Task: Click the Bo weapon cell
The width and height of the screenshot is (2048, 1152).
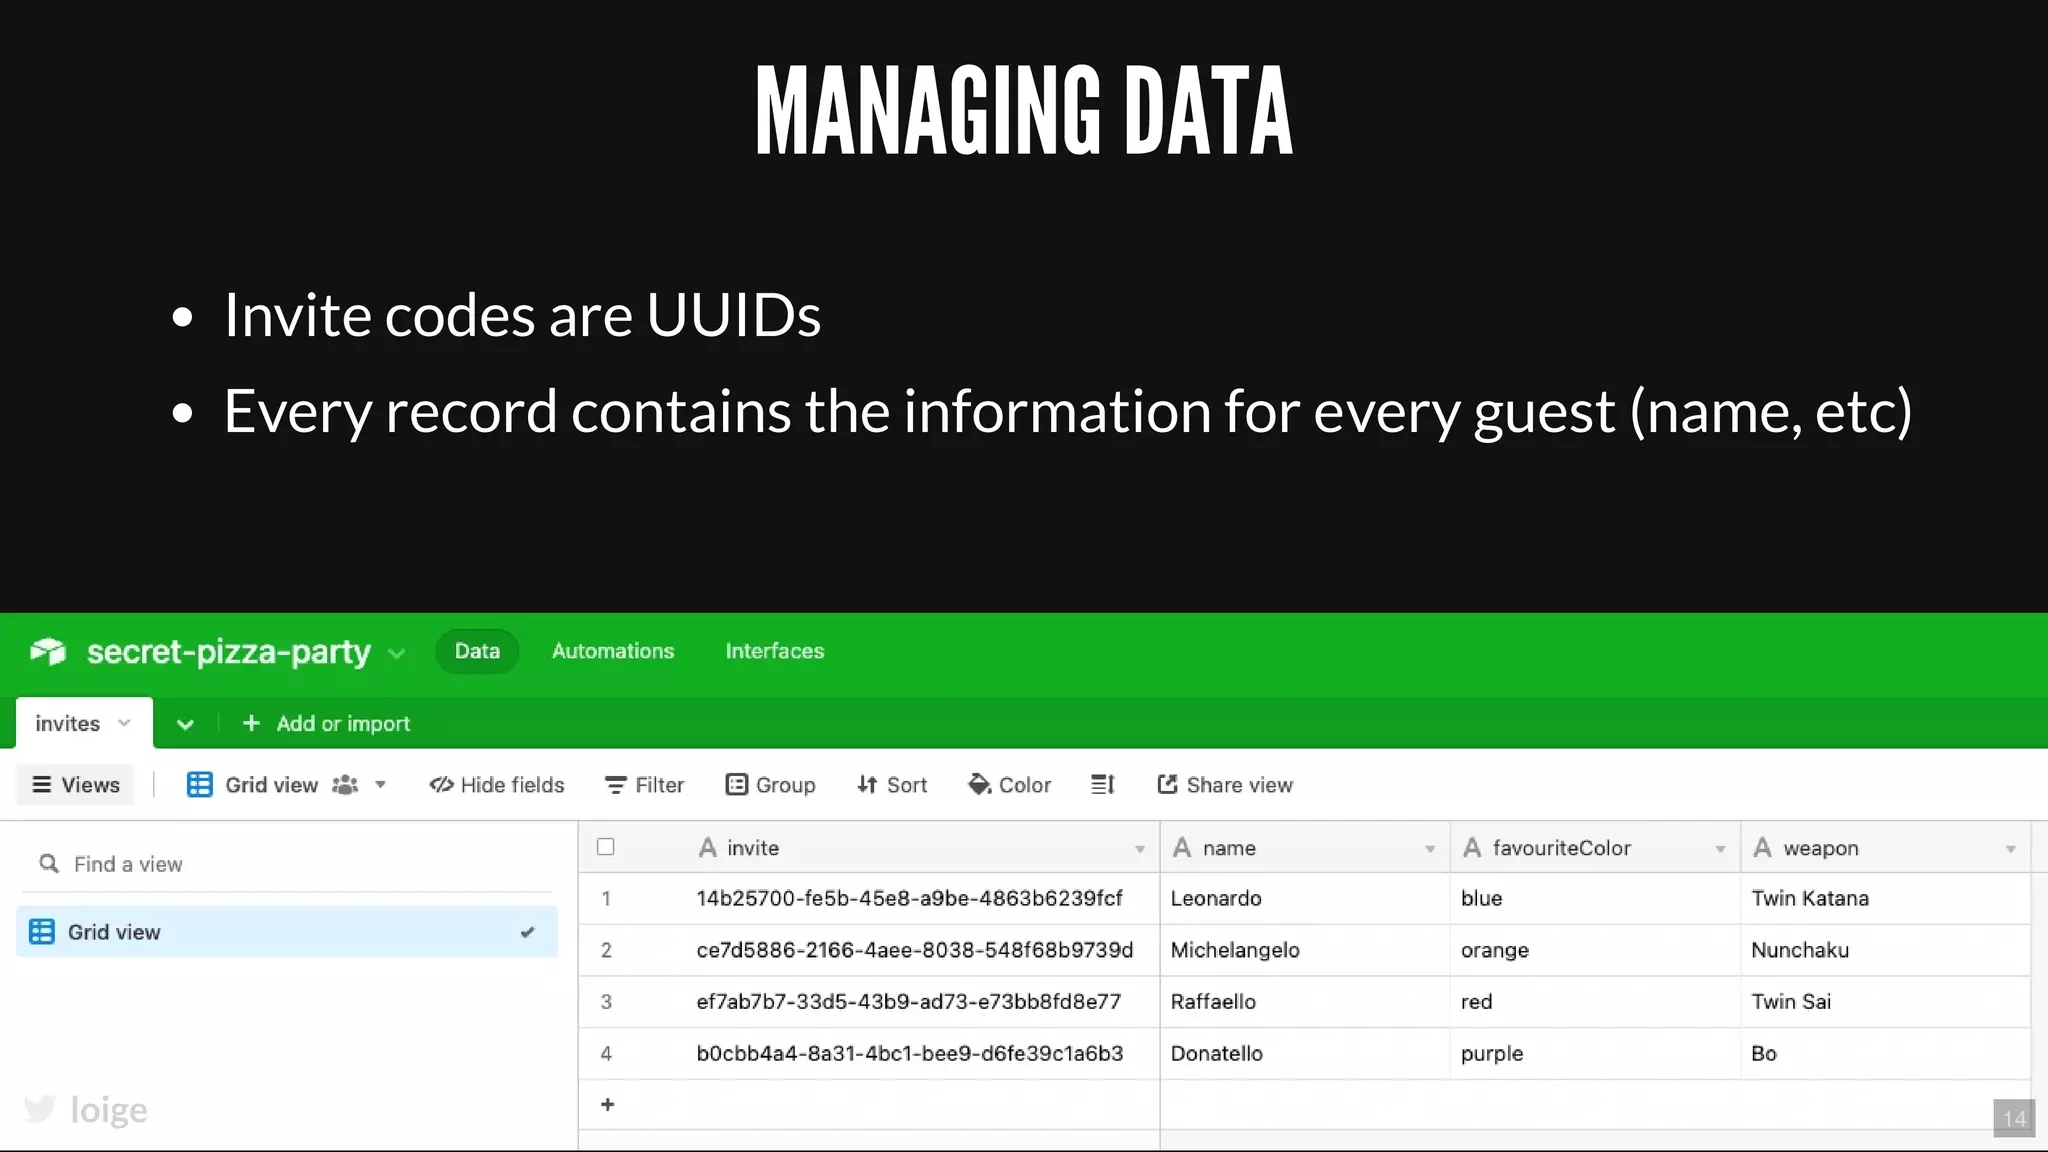Action: [x=1886, y=1054]
